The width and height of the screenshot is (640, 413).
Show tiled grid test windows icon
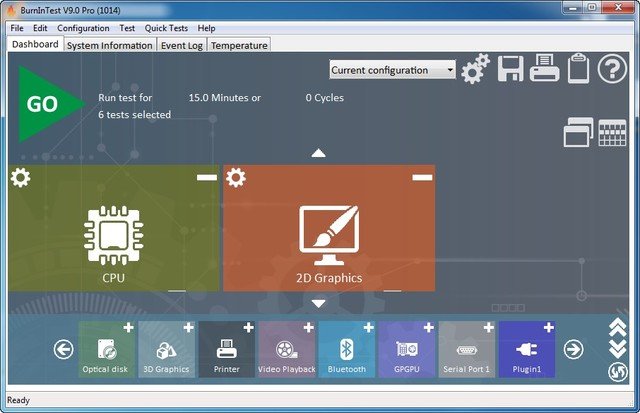pos(612,133)
